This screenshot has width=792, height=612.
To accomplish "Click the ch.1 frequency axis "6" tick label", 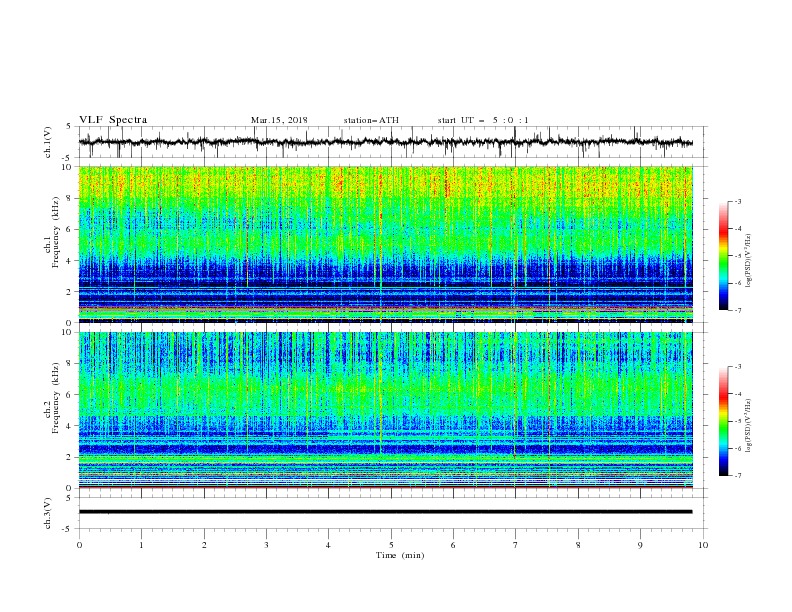I will (x=70, y=229).
